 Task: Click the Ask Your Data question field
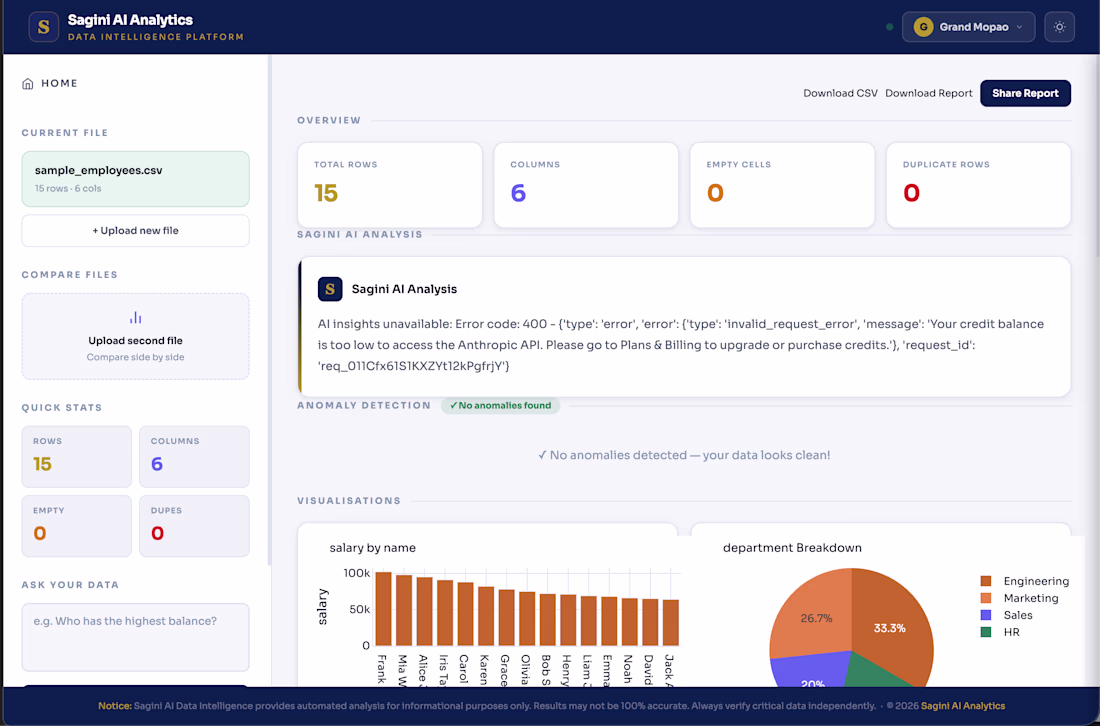(135, 637)
